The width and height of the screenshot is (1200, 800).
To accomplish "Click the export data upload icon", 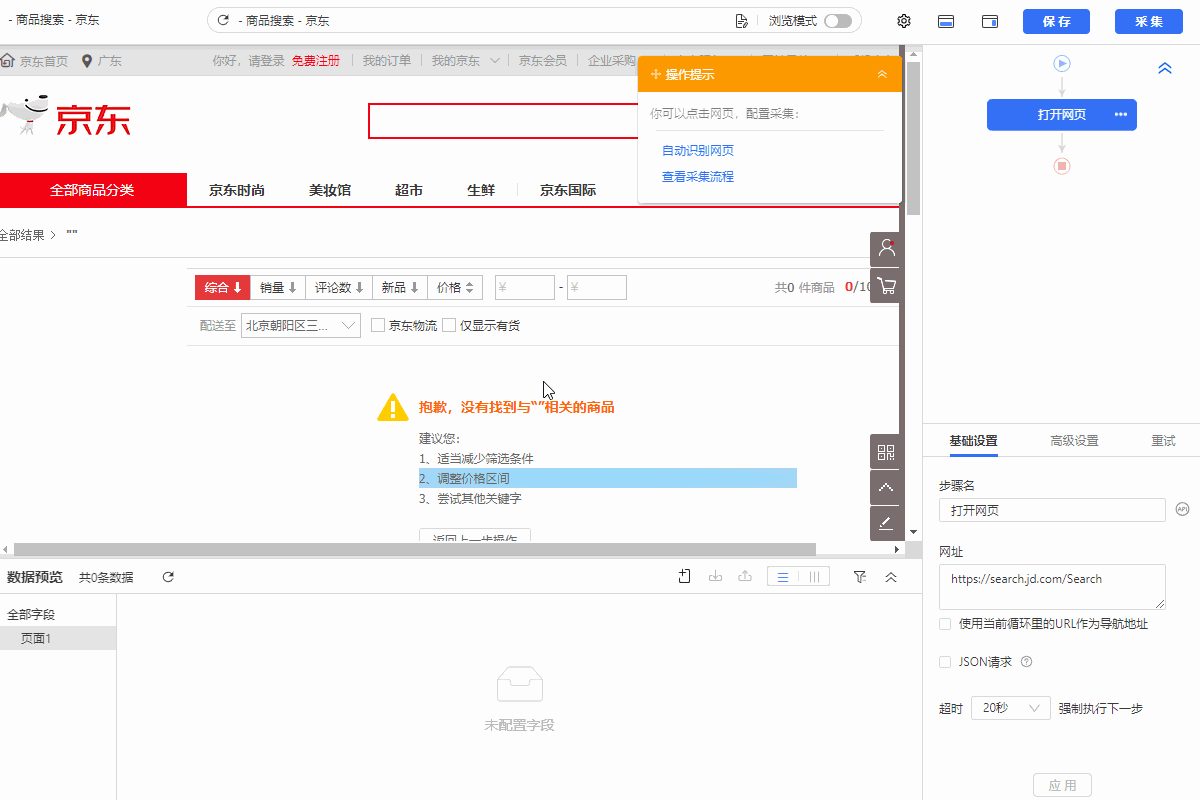I will pos(744,577).
